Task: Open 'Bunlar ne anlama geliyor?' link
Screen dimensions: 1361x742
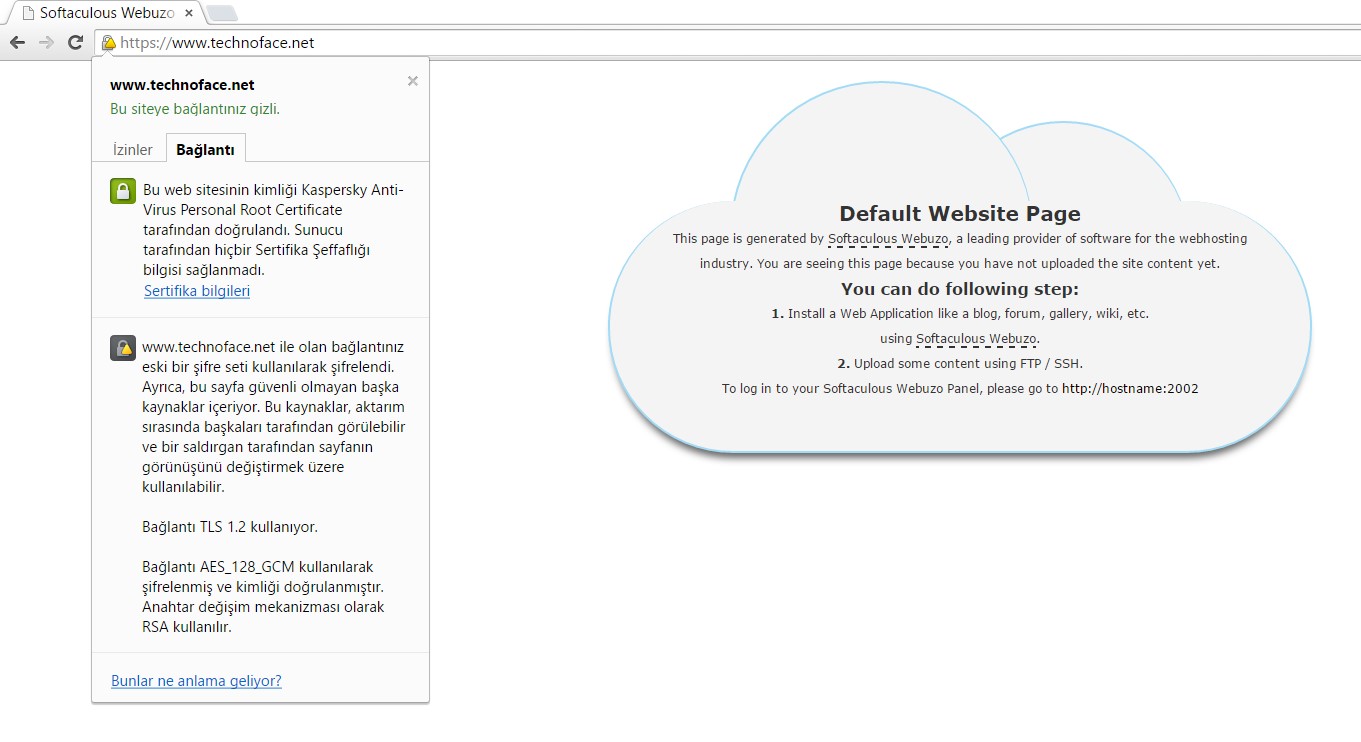Action: point(196,681)
